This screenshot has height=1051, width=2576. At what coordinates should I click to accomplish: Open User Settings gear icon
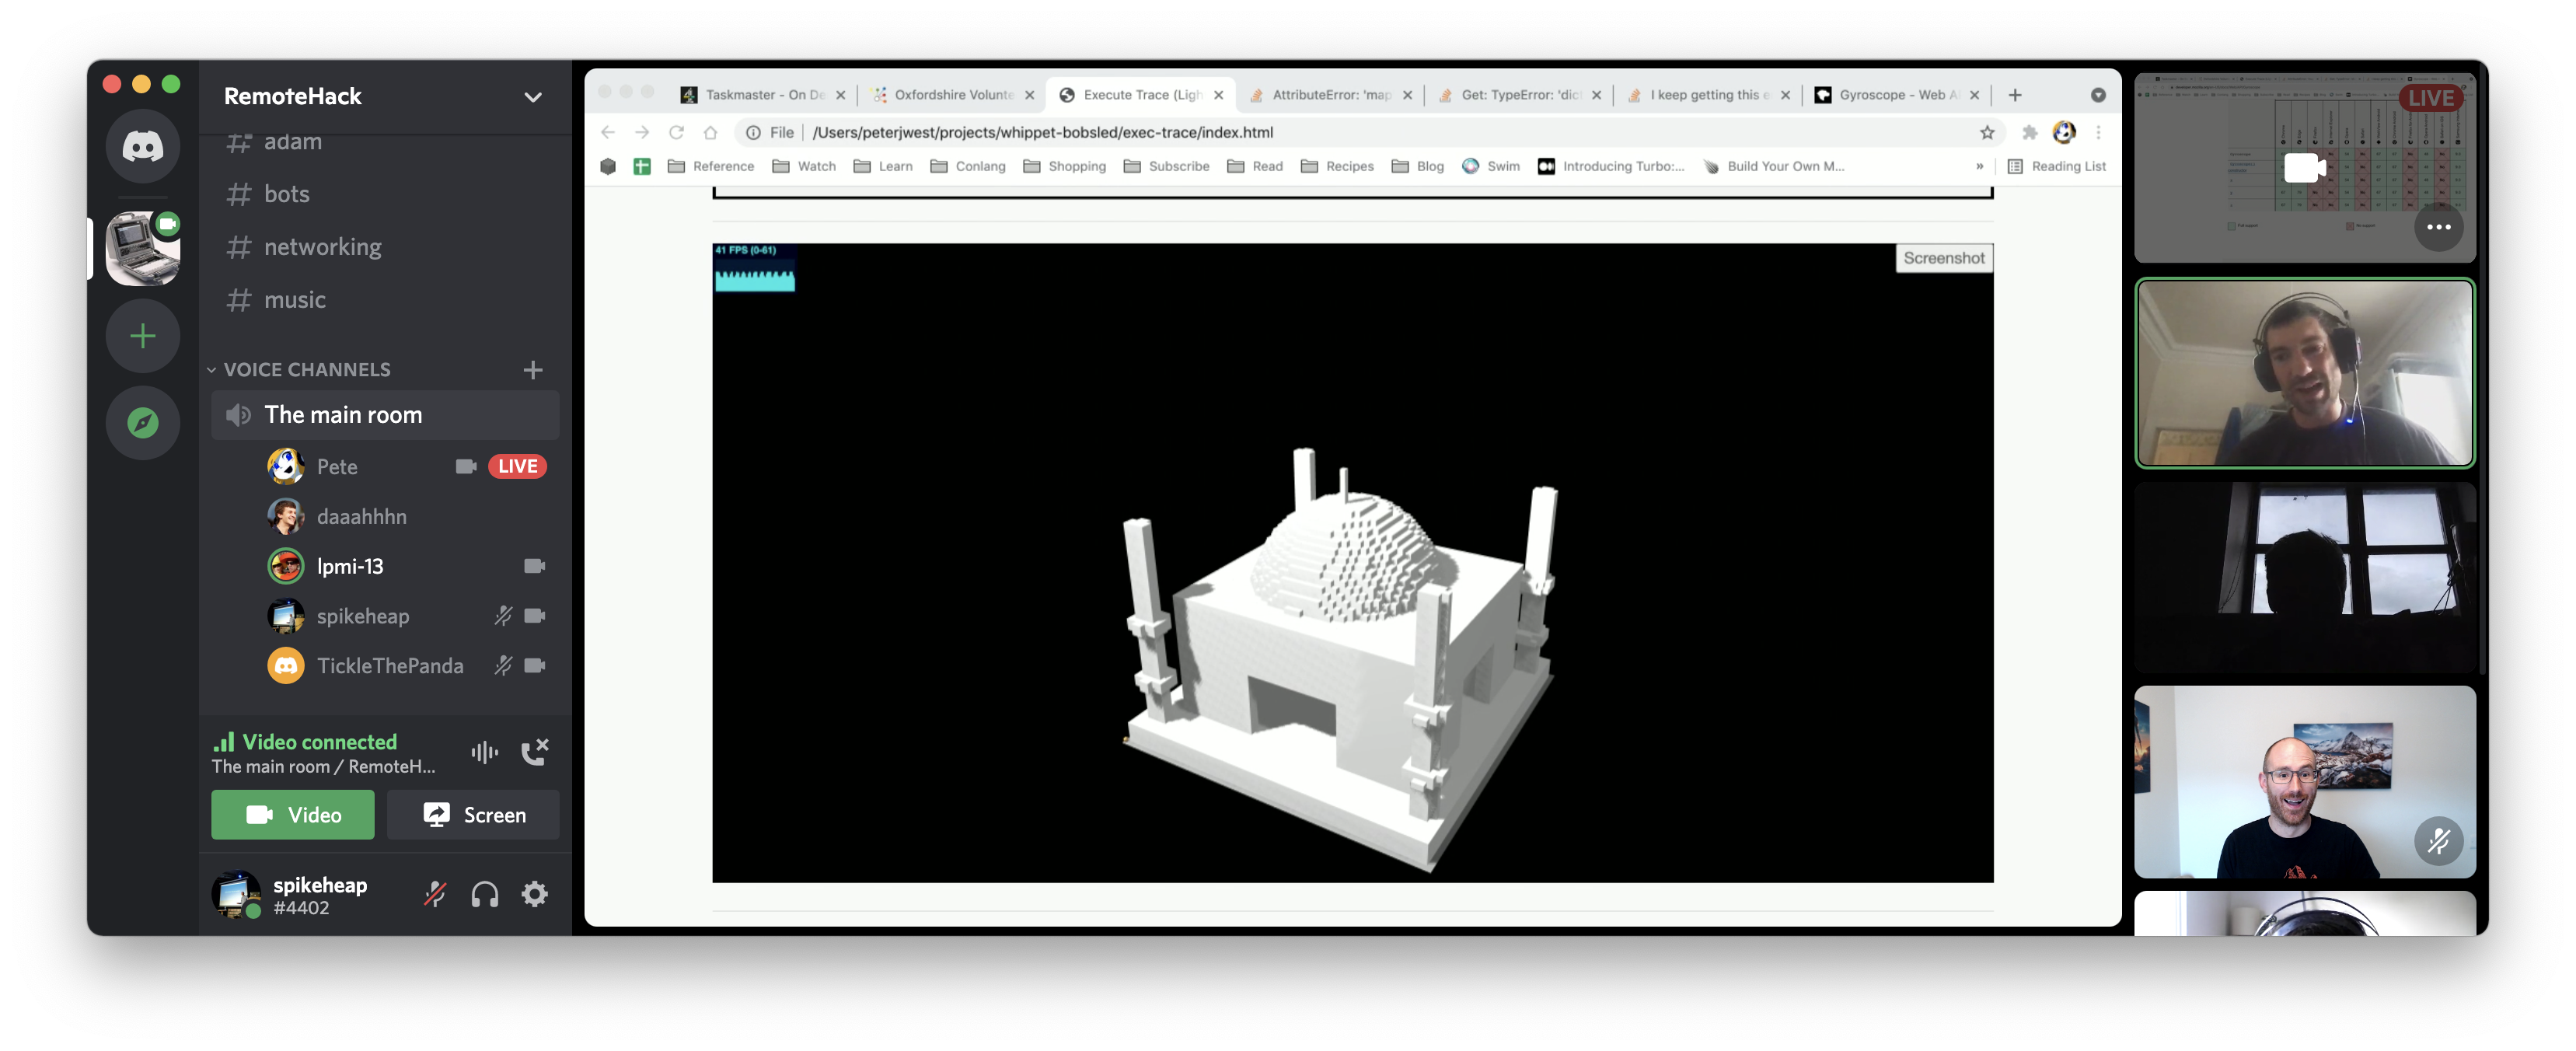pos(535,895)
